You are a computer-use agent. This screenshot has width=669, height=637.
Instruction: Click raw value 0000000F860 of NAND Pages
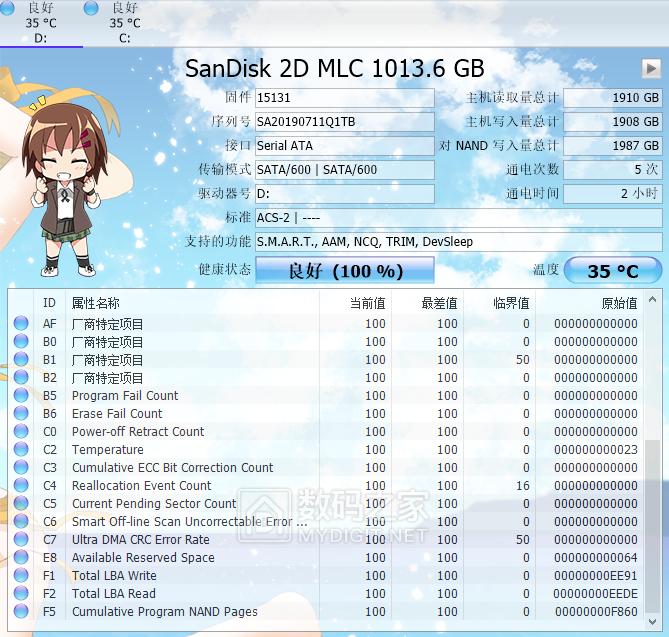pos(596,611)
